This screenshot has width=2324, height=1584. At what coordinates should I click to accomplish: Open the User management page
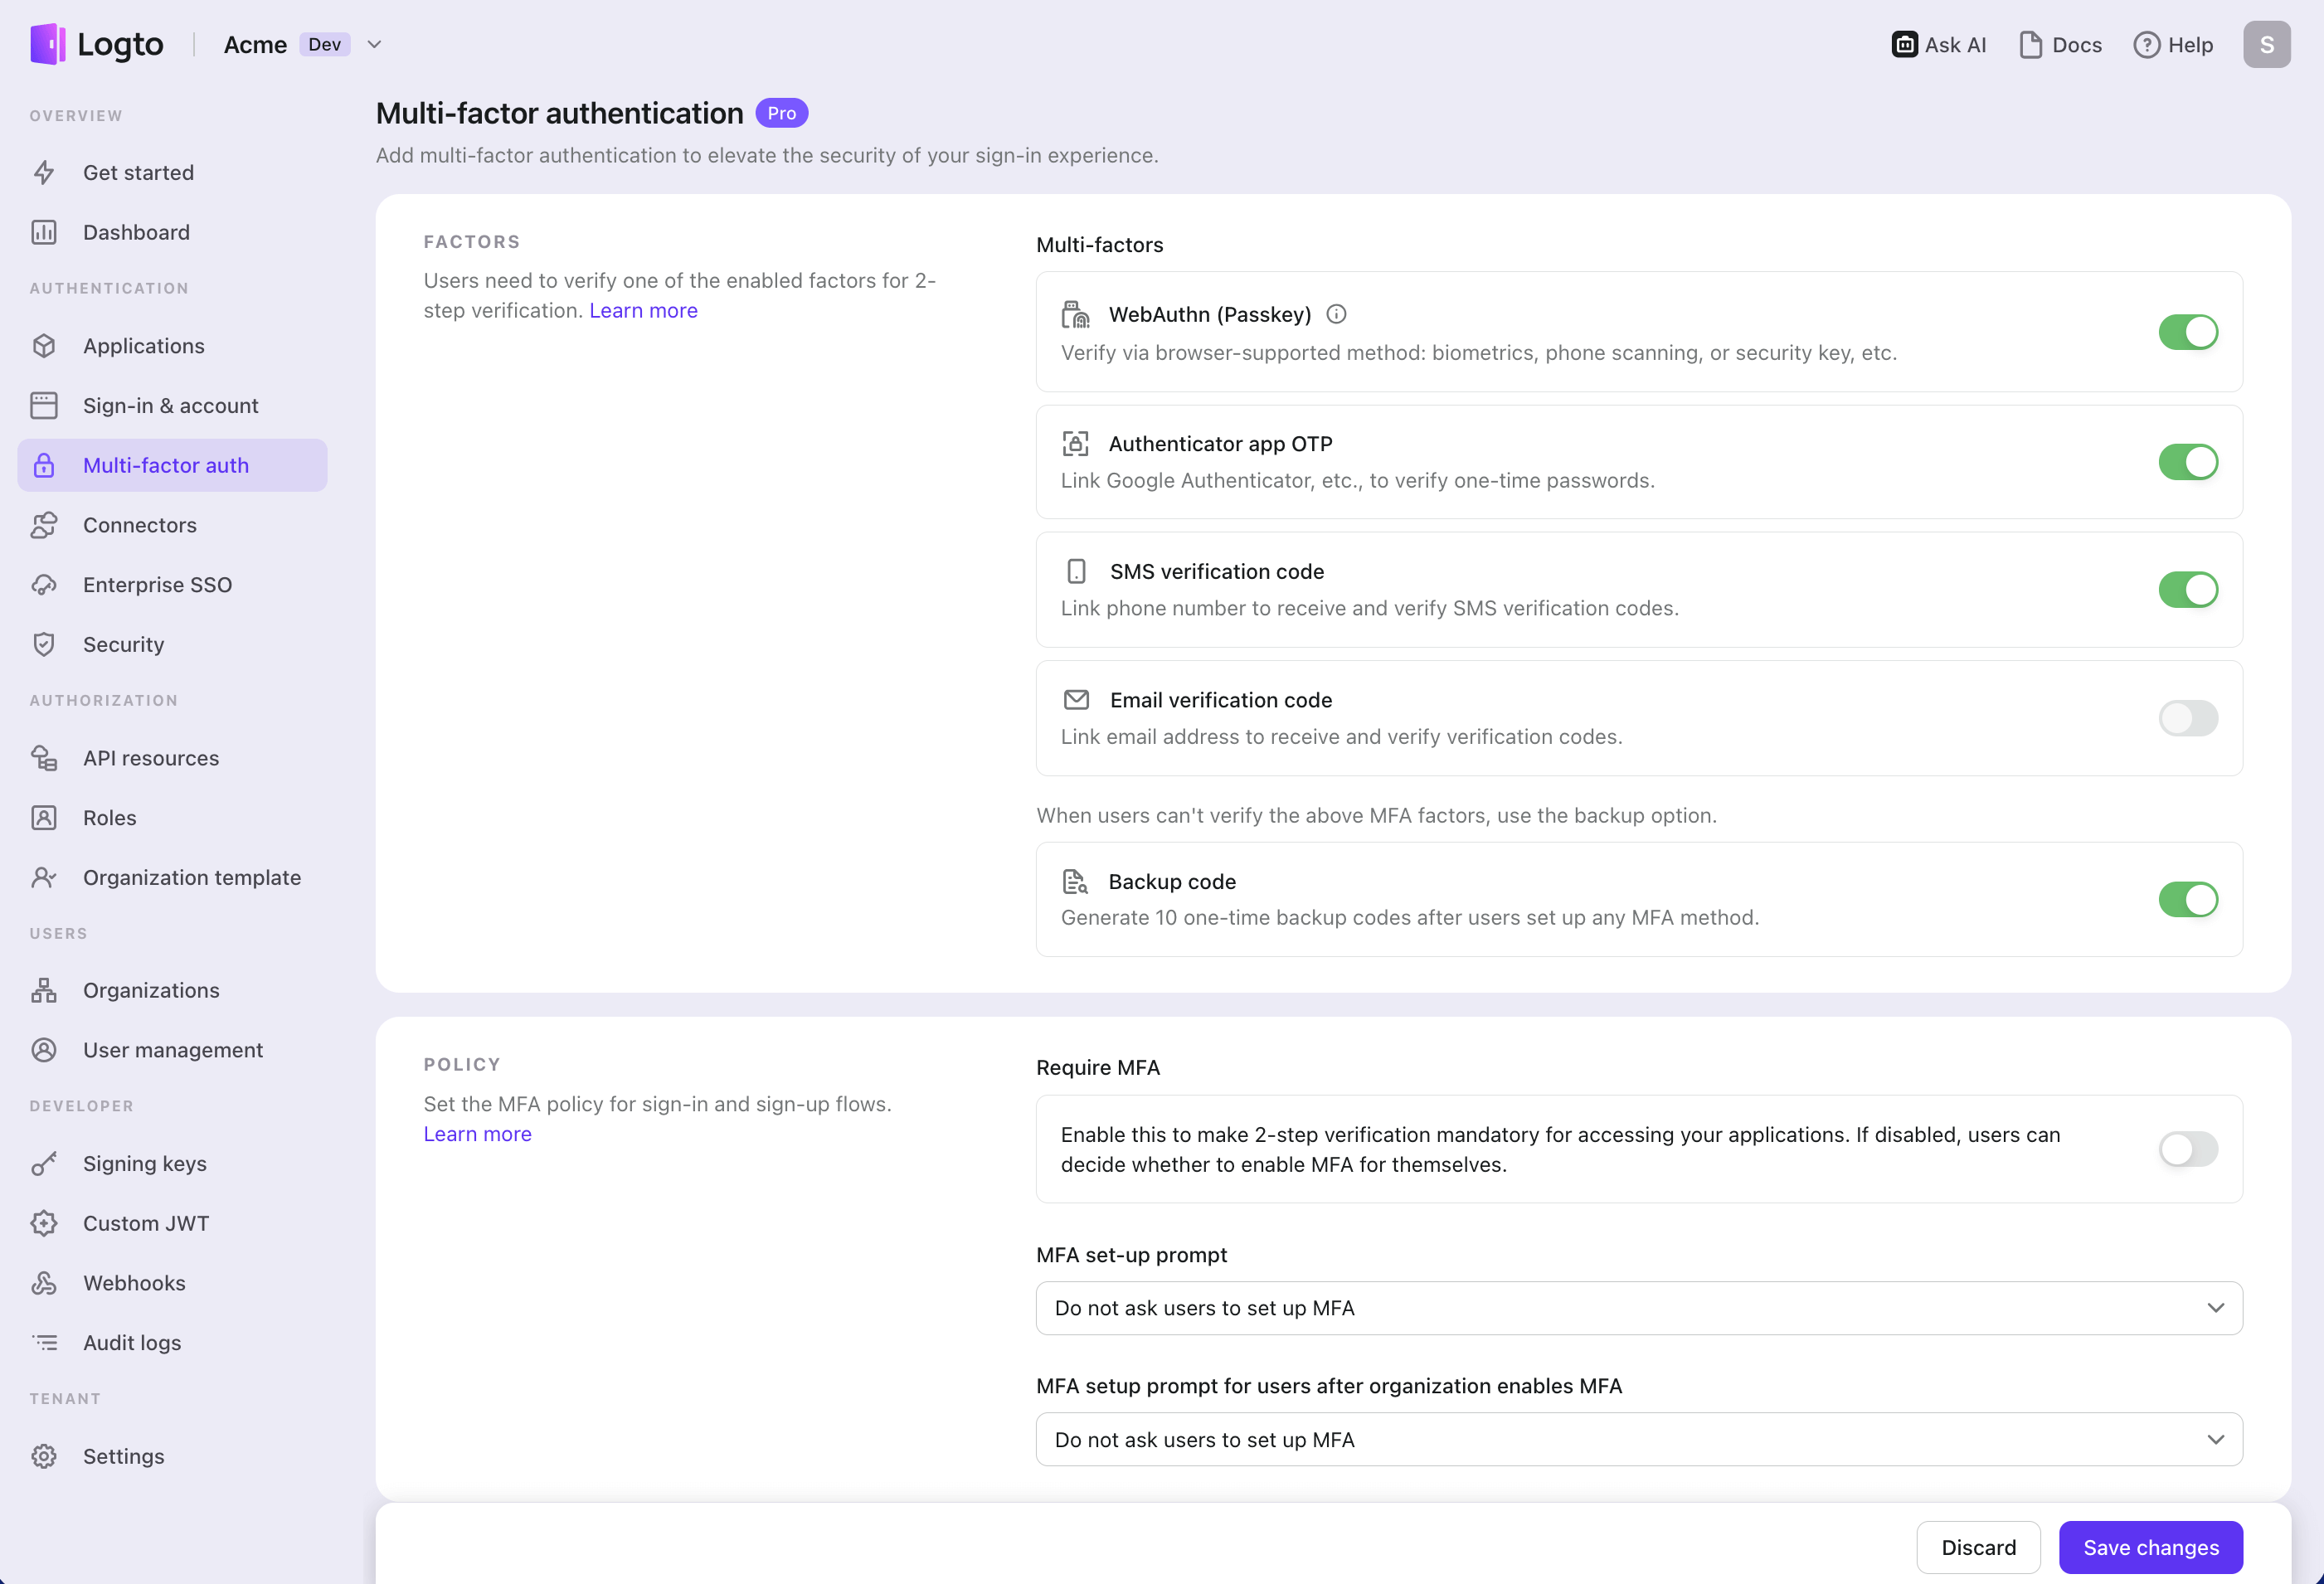(x=173, y=1050)
